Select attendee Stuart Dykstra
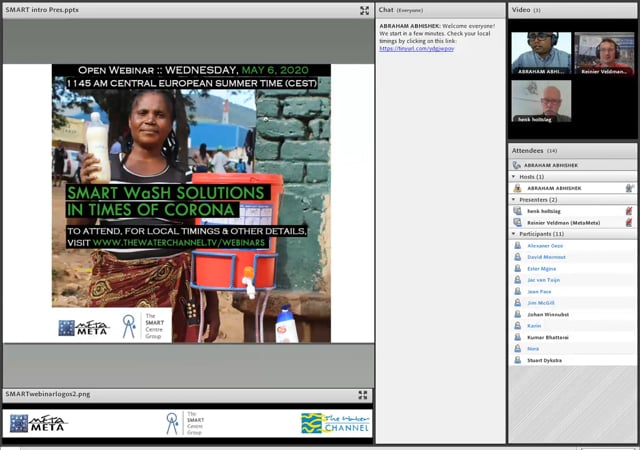The width and height of the screenshot is (640, 450). pos(544,360)
